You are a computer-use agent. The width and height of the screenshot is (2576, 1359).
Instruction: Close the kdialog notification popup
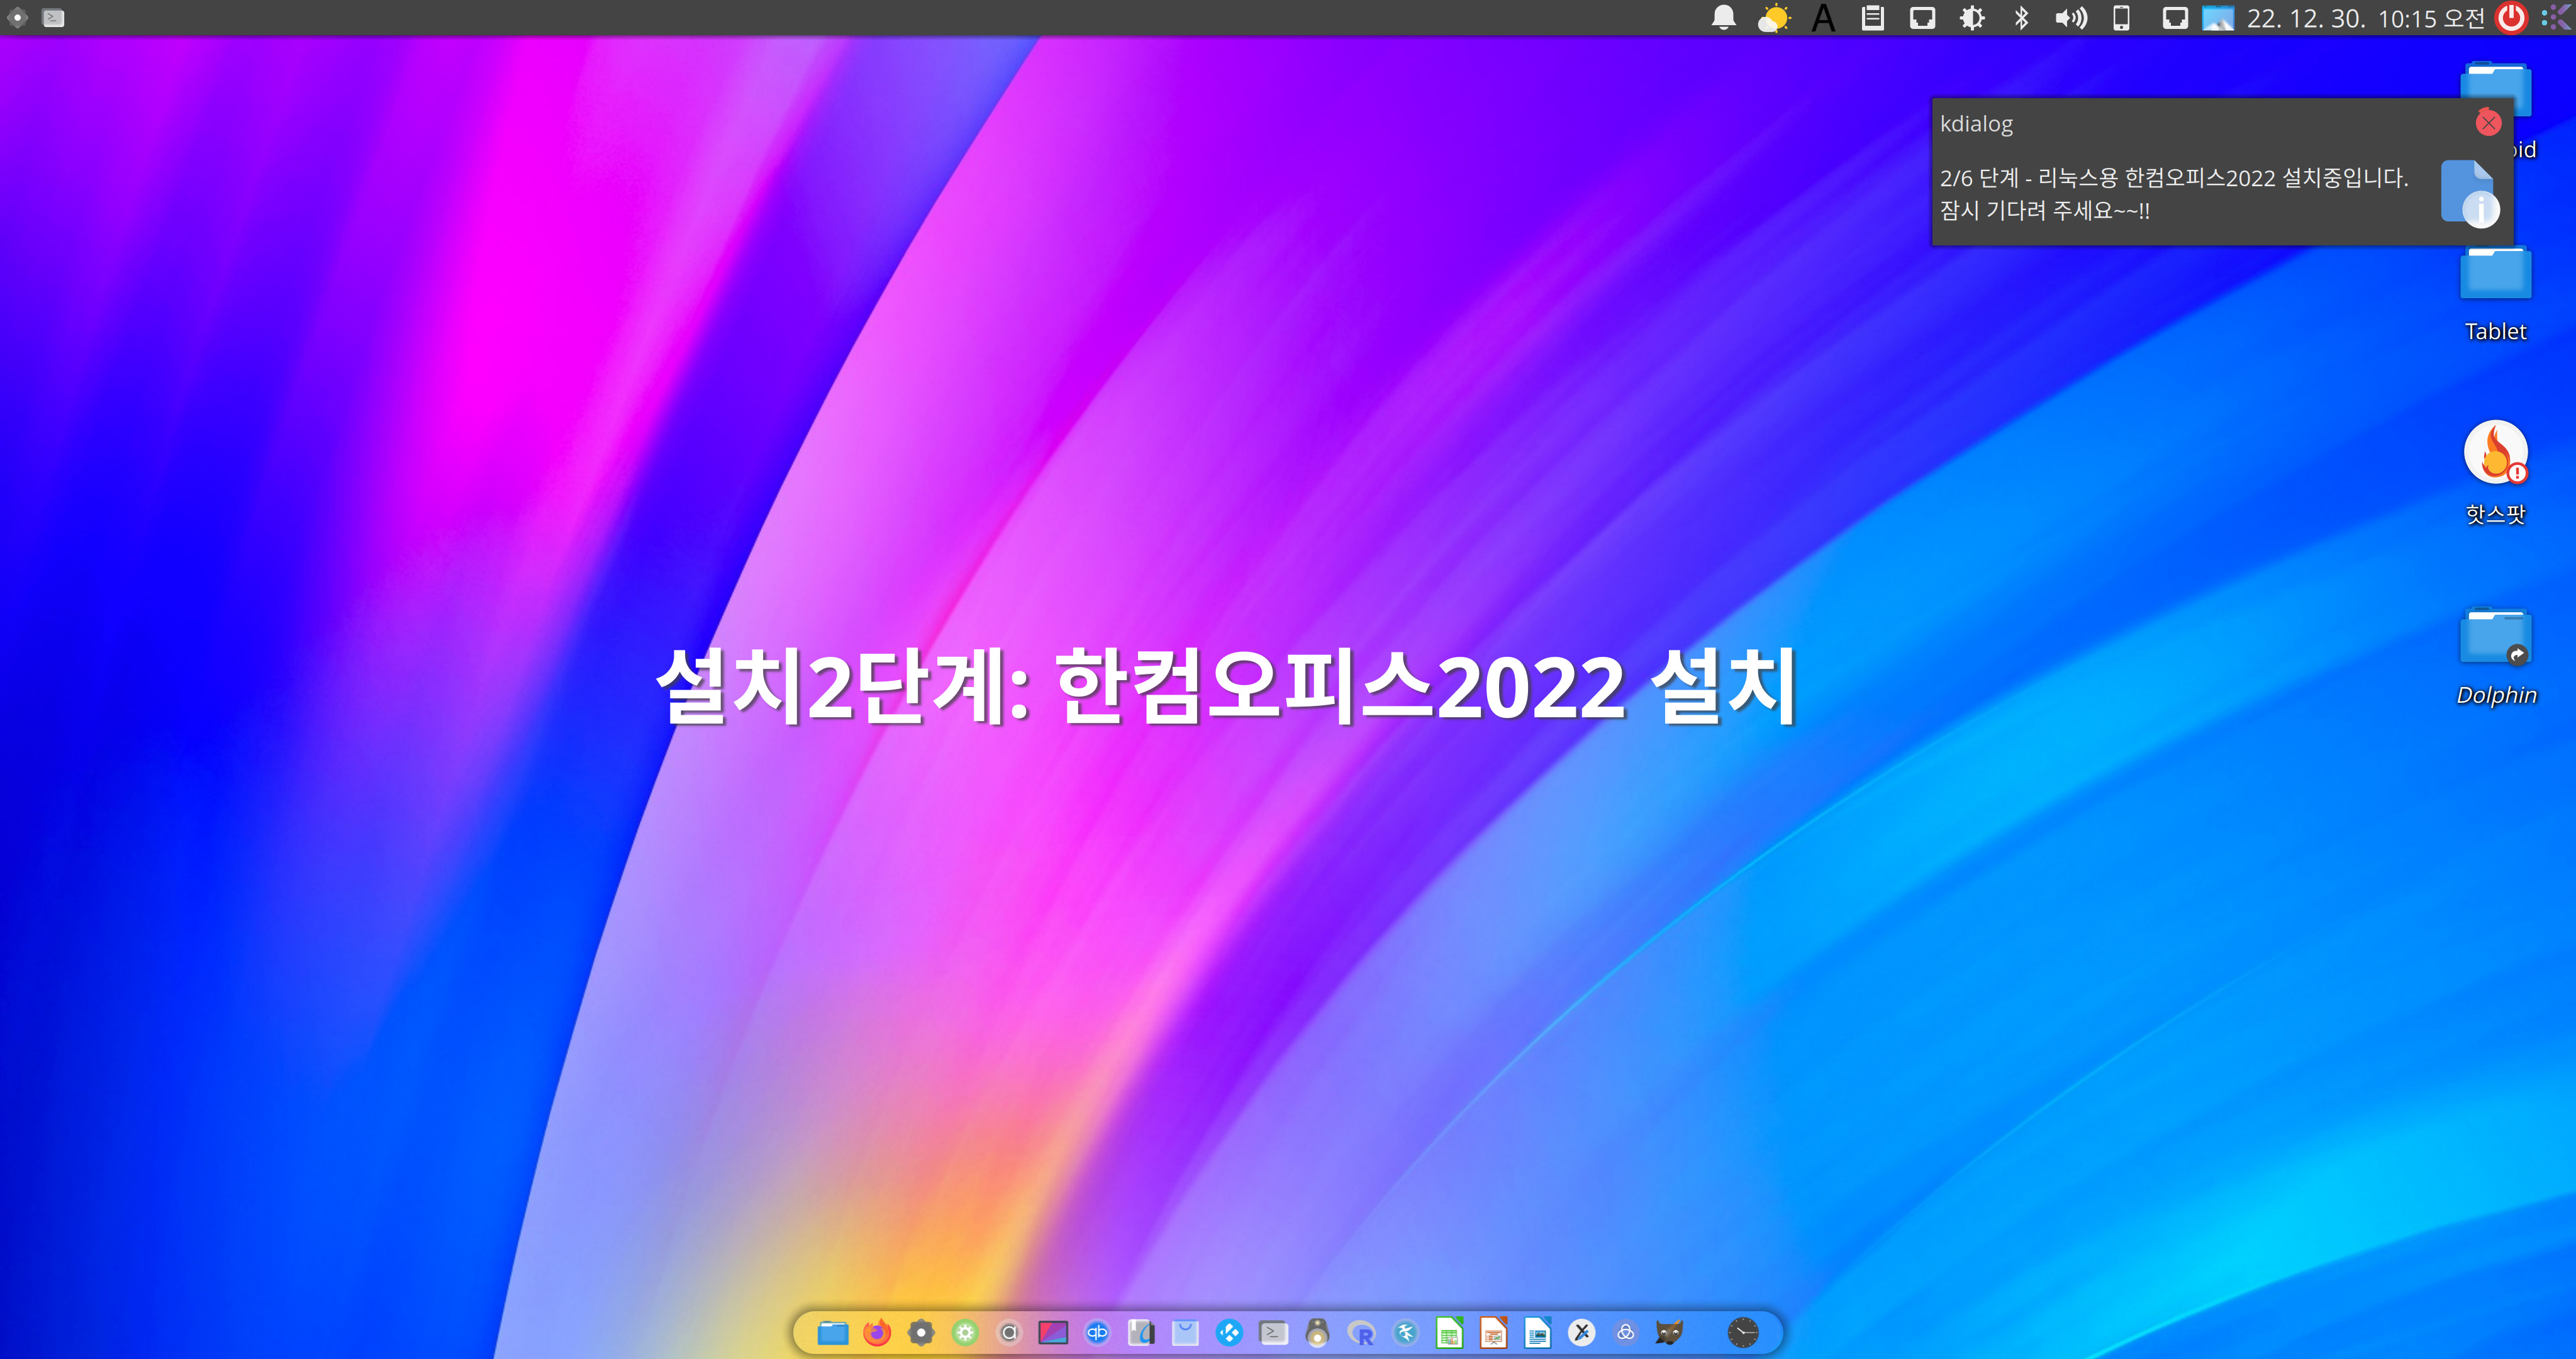[2488, 123]
